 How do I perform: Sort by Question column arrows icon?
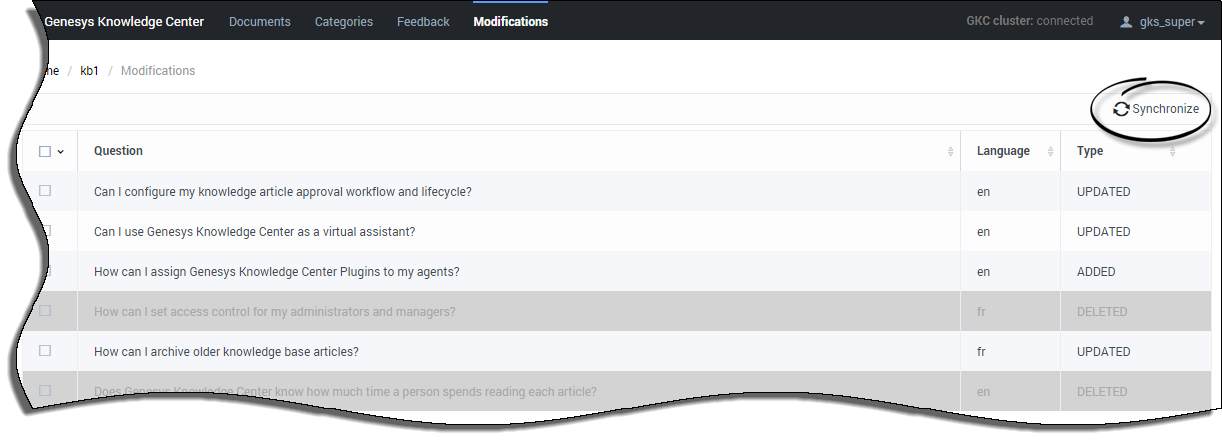949,152
